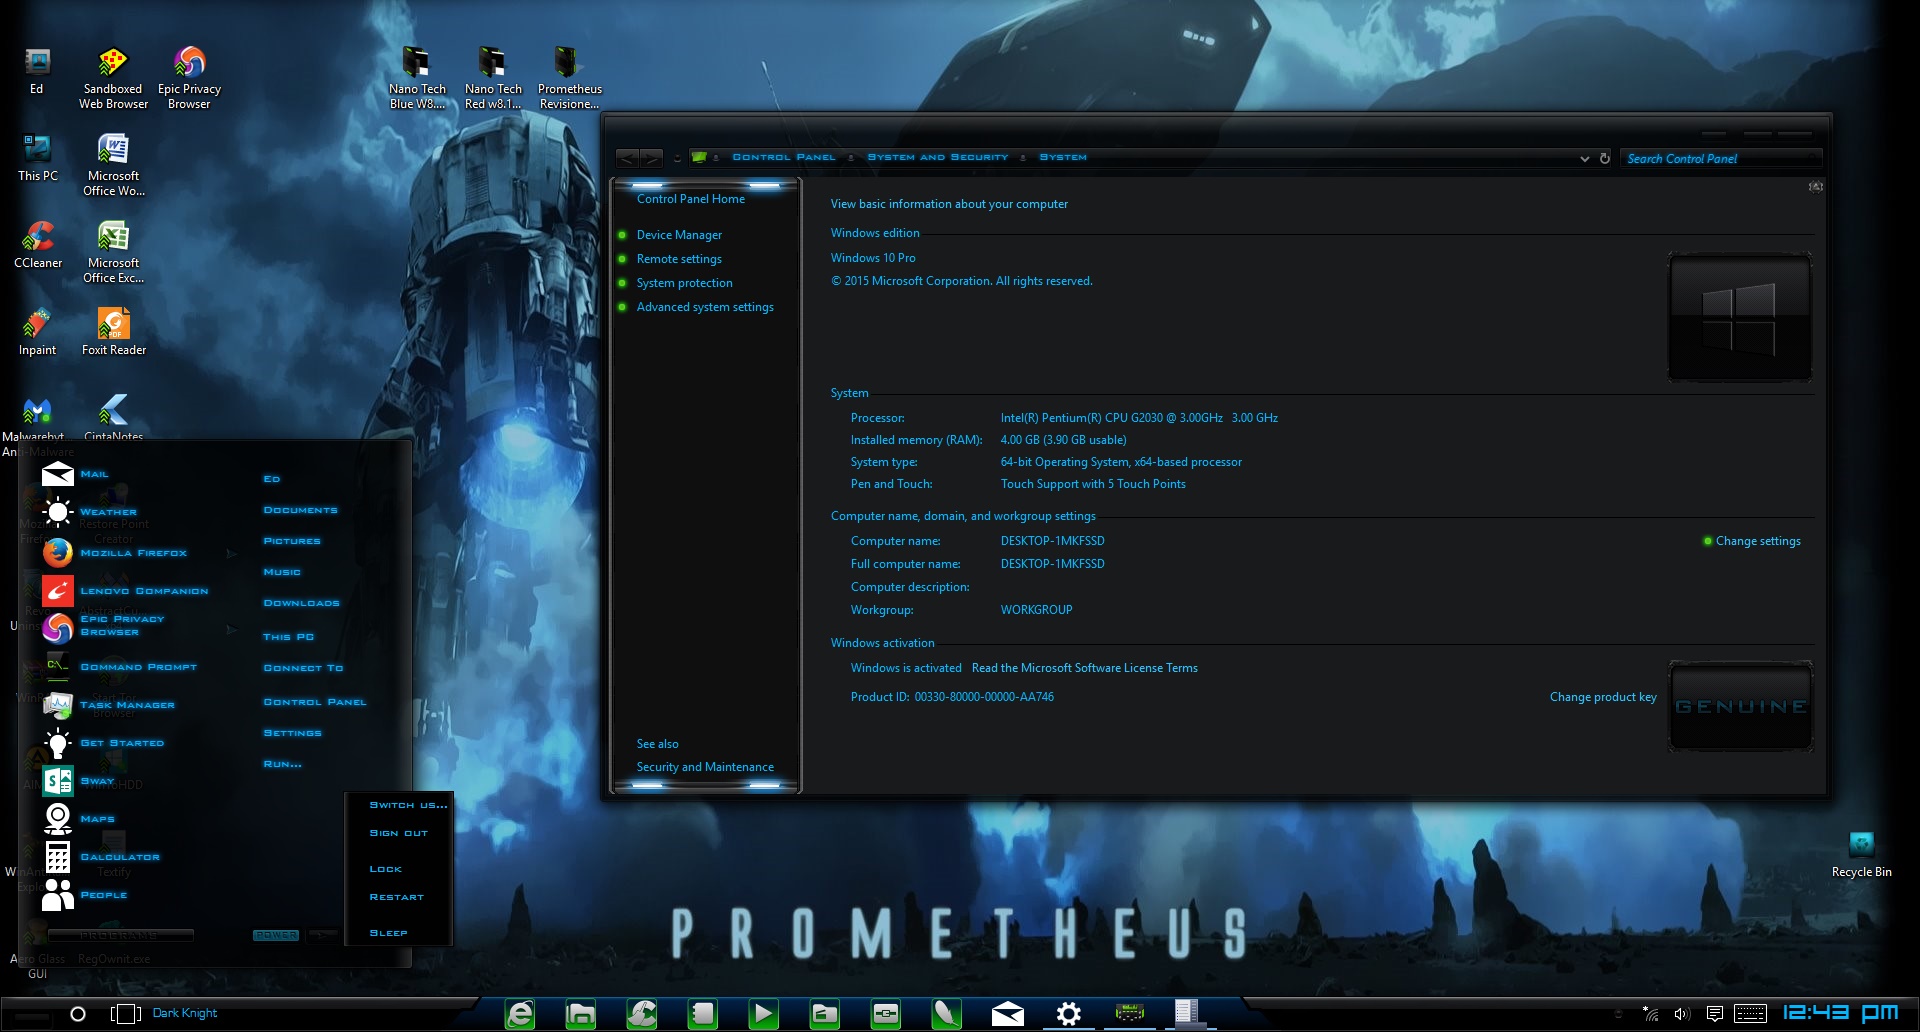Go forward using Control Panel forward arrow

click(651, 158)
